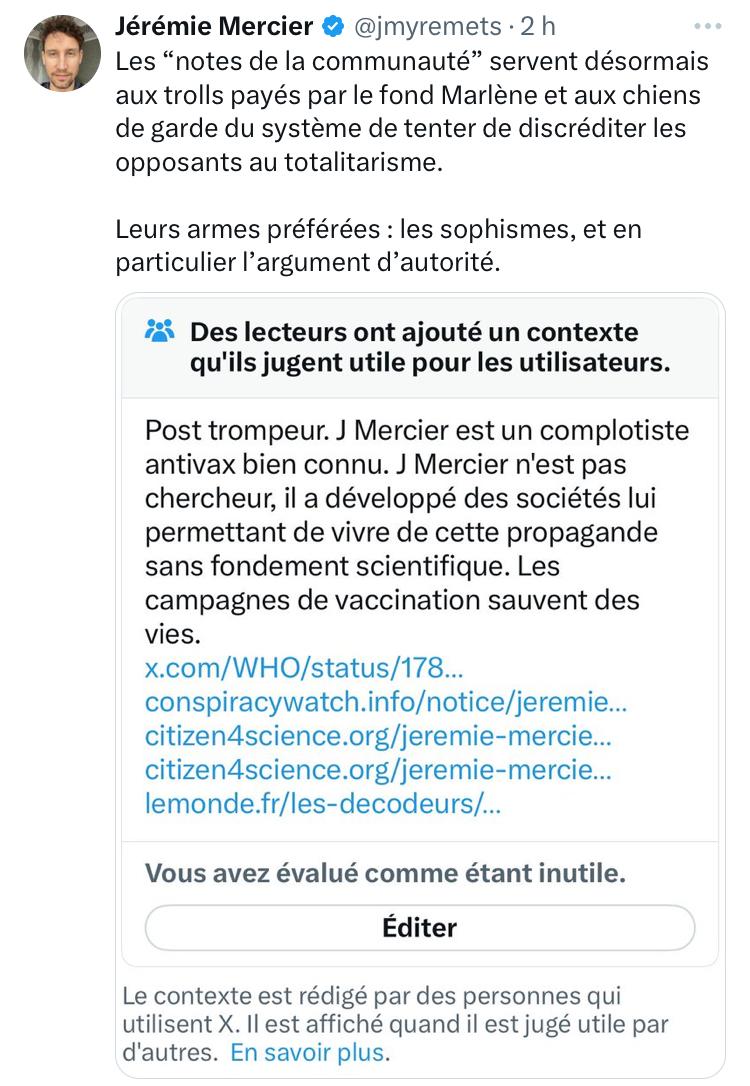Open Jérémie Mercier's profile photo

pos(62,53)
